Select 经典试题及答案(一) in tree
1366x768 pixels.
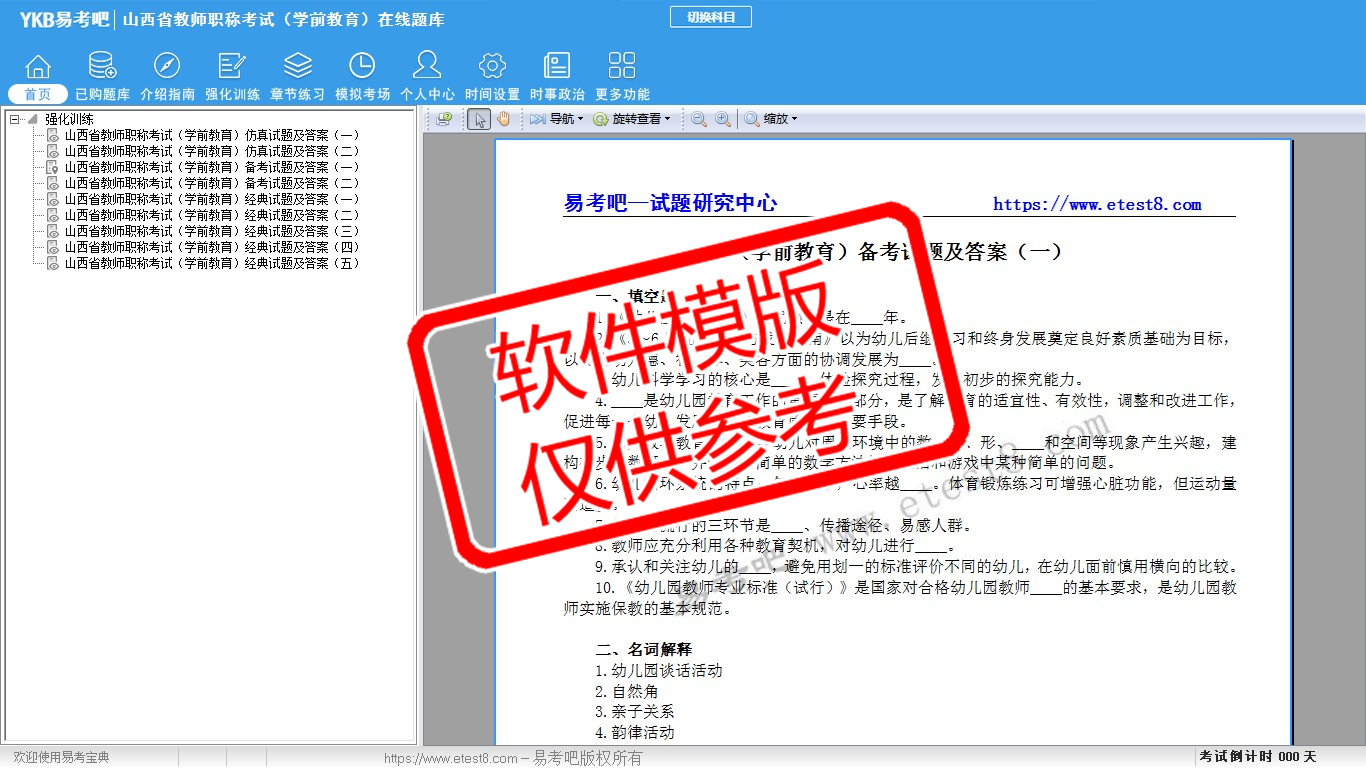(x=211, y=199)
